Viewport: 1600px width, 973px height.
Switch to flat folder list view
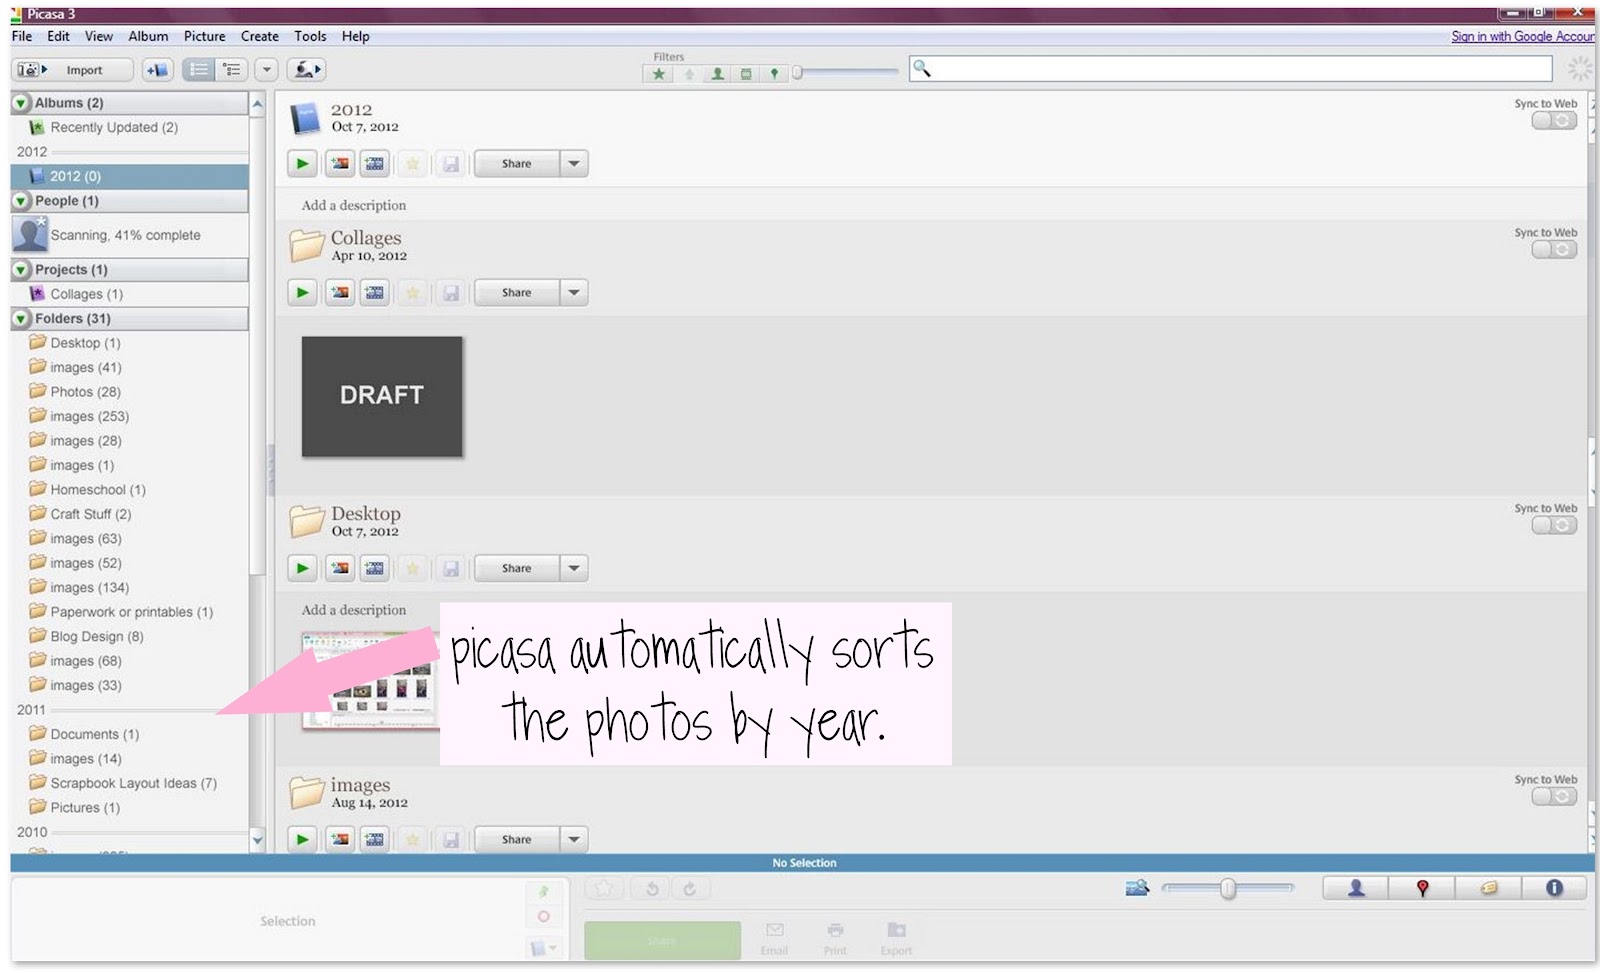199,70
